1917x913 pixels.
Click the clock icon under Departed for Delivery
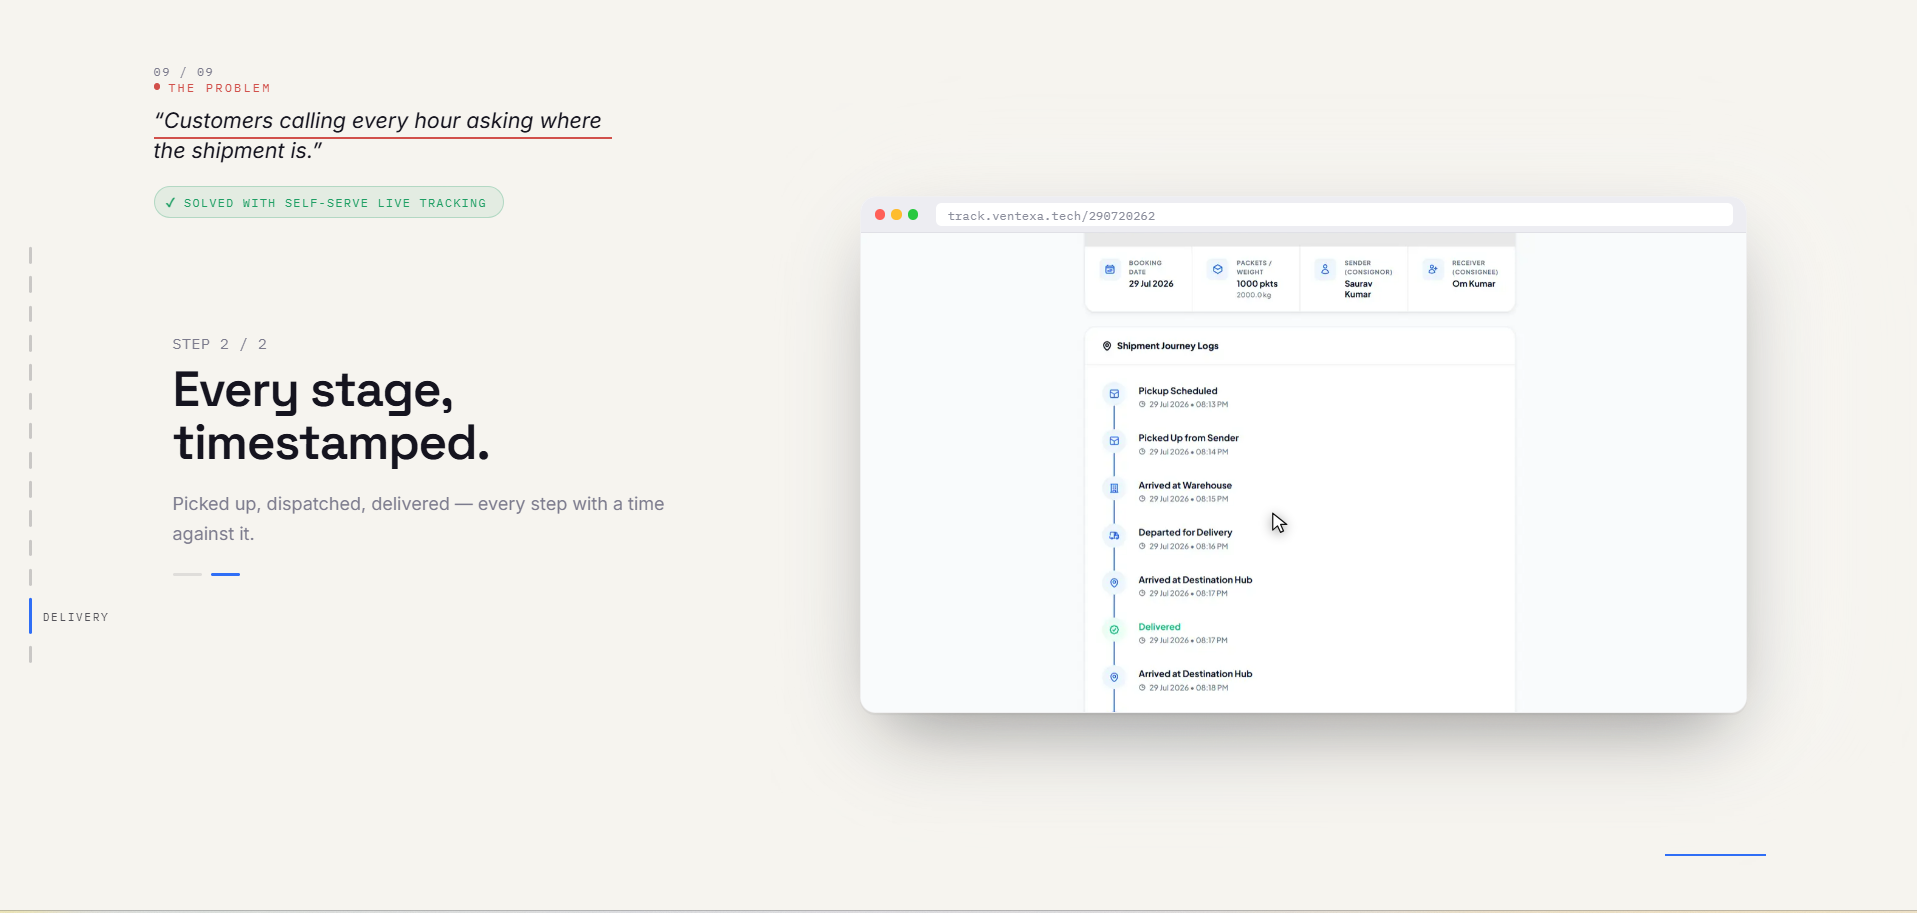click(x=1142, y=546)
